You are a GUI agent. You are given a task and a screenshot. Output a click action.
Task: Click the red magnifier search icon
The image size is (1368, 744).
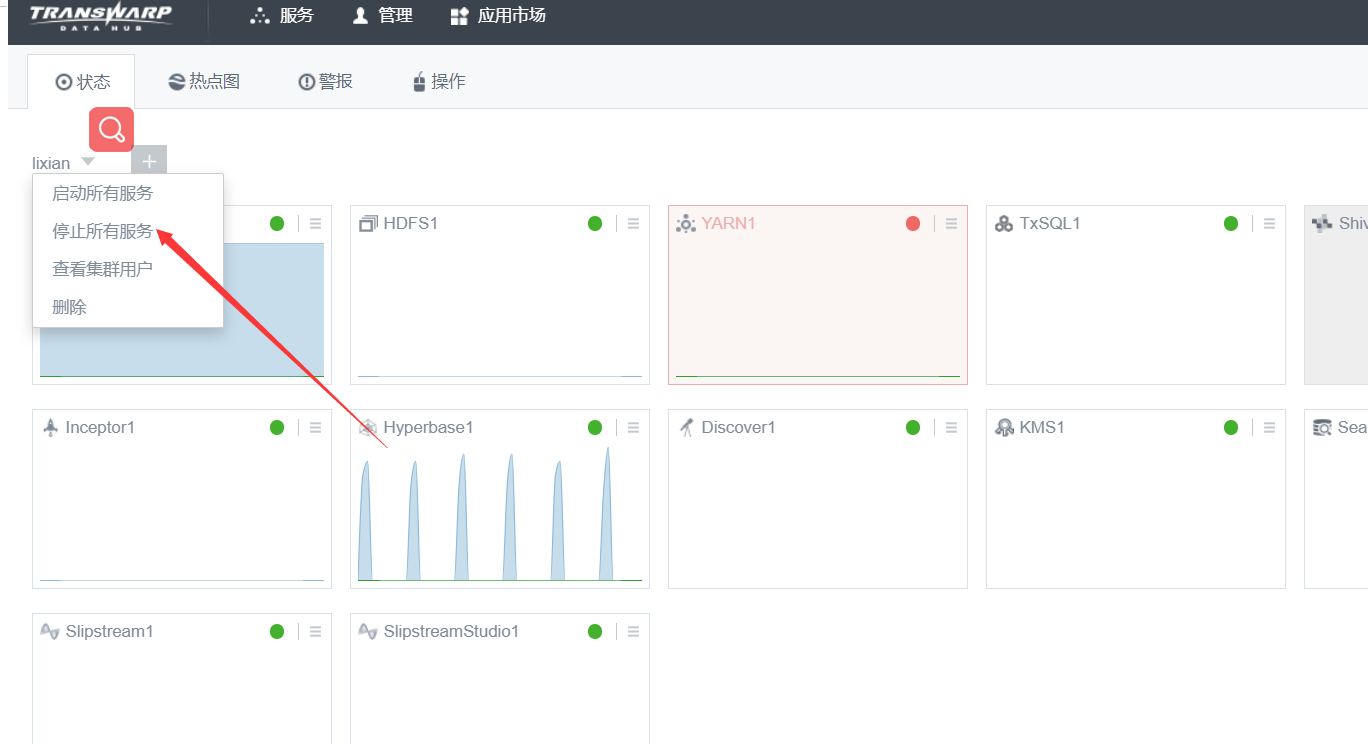pyautogui.click(x=111, y=129)
